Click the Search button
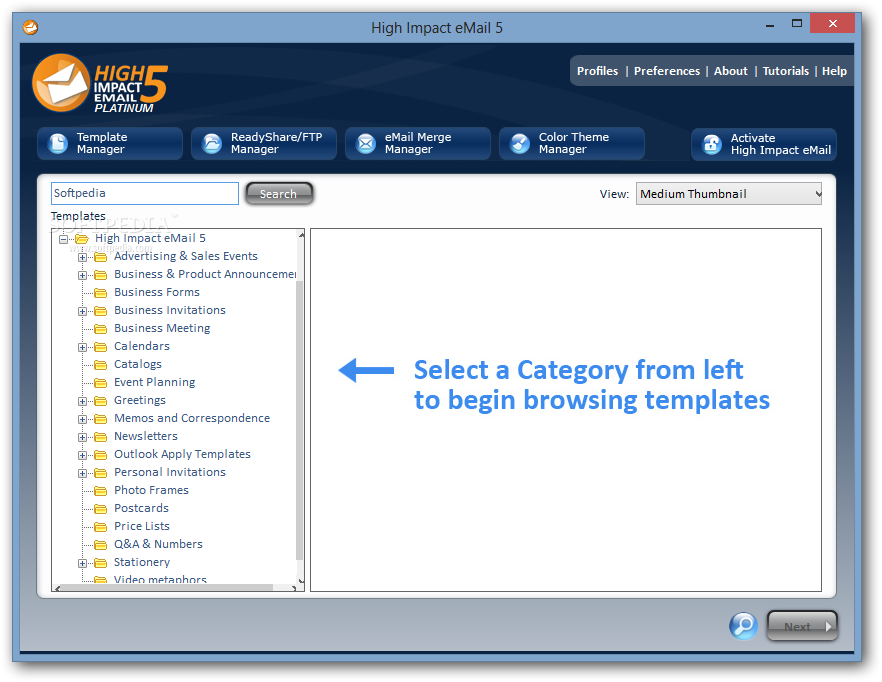Image resolution: width=882 pixels, height=682 pixels. [x=279, y=194]
